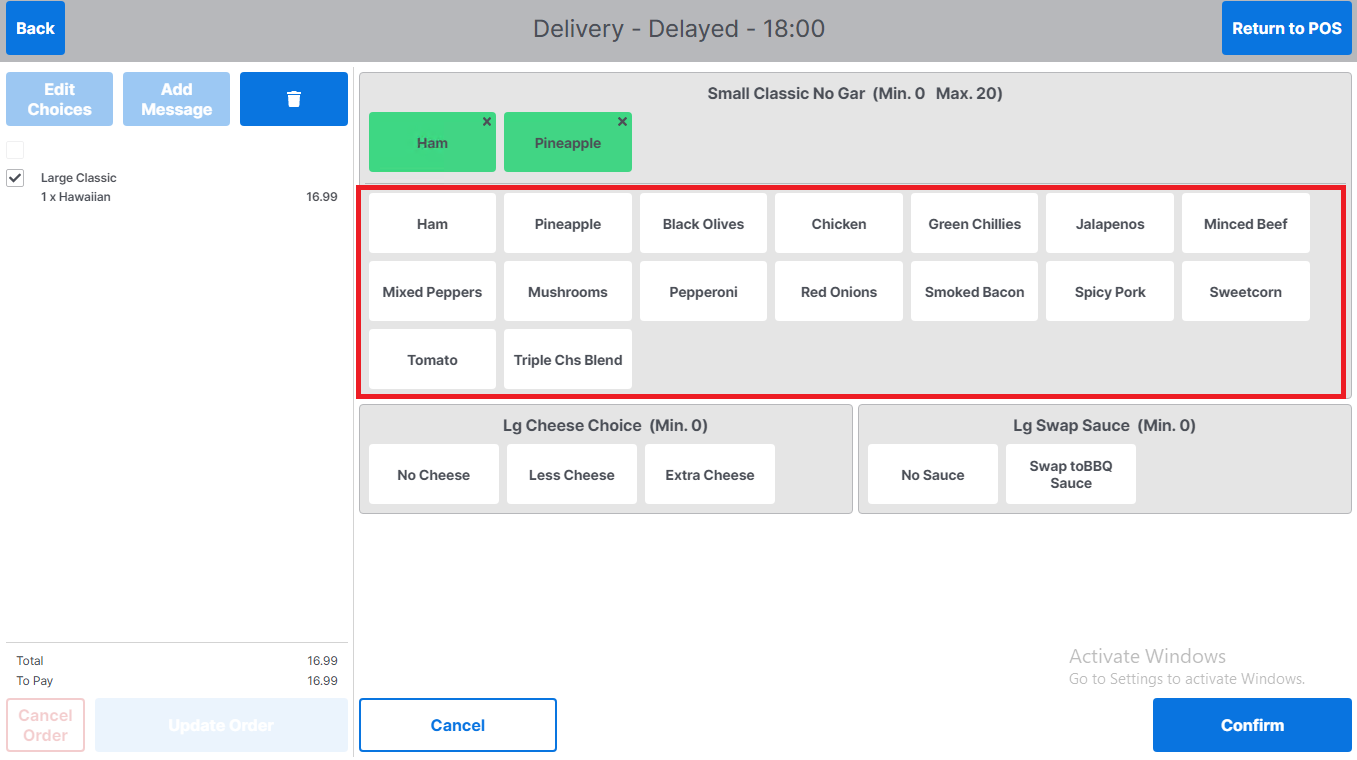The width and height of the screenshot is (1357, 760).
Task: Choose Extra Cheese option
Action: pyautogui.click(x=709, y=475)
